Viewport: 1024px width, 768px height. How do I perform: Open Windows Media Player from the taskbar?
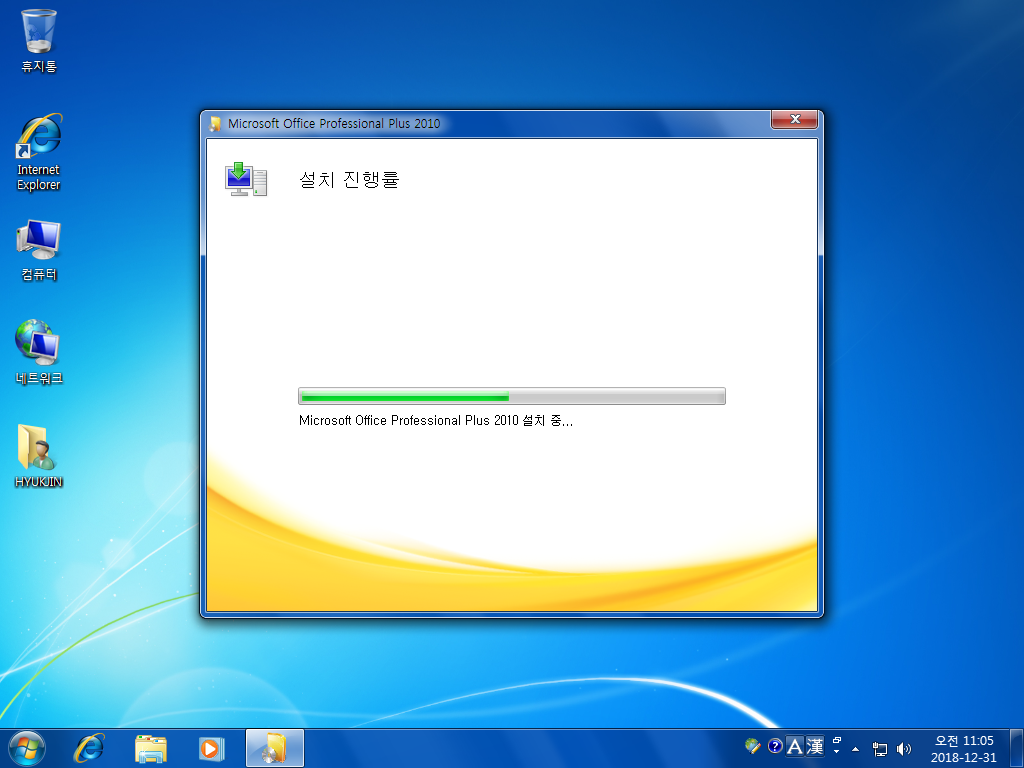(x=211, y=748)
